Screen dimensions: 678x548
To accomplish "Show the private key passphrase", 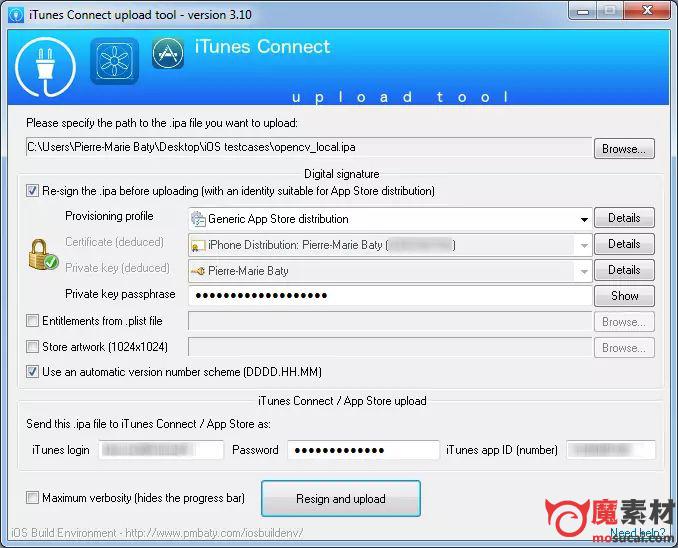I will (x=624, y=296).
